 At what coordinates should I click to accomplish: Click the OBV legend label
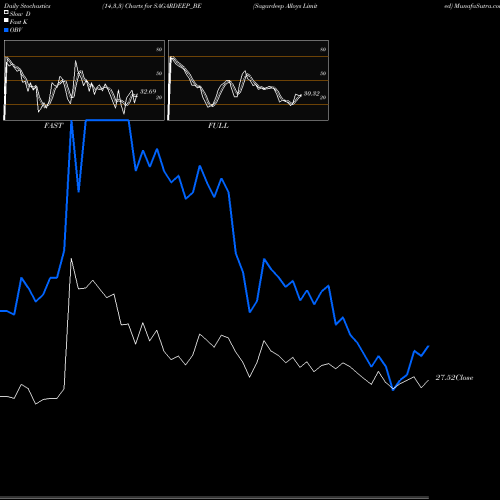[16, 30]
